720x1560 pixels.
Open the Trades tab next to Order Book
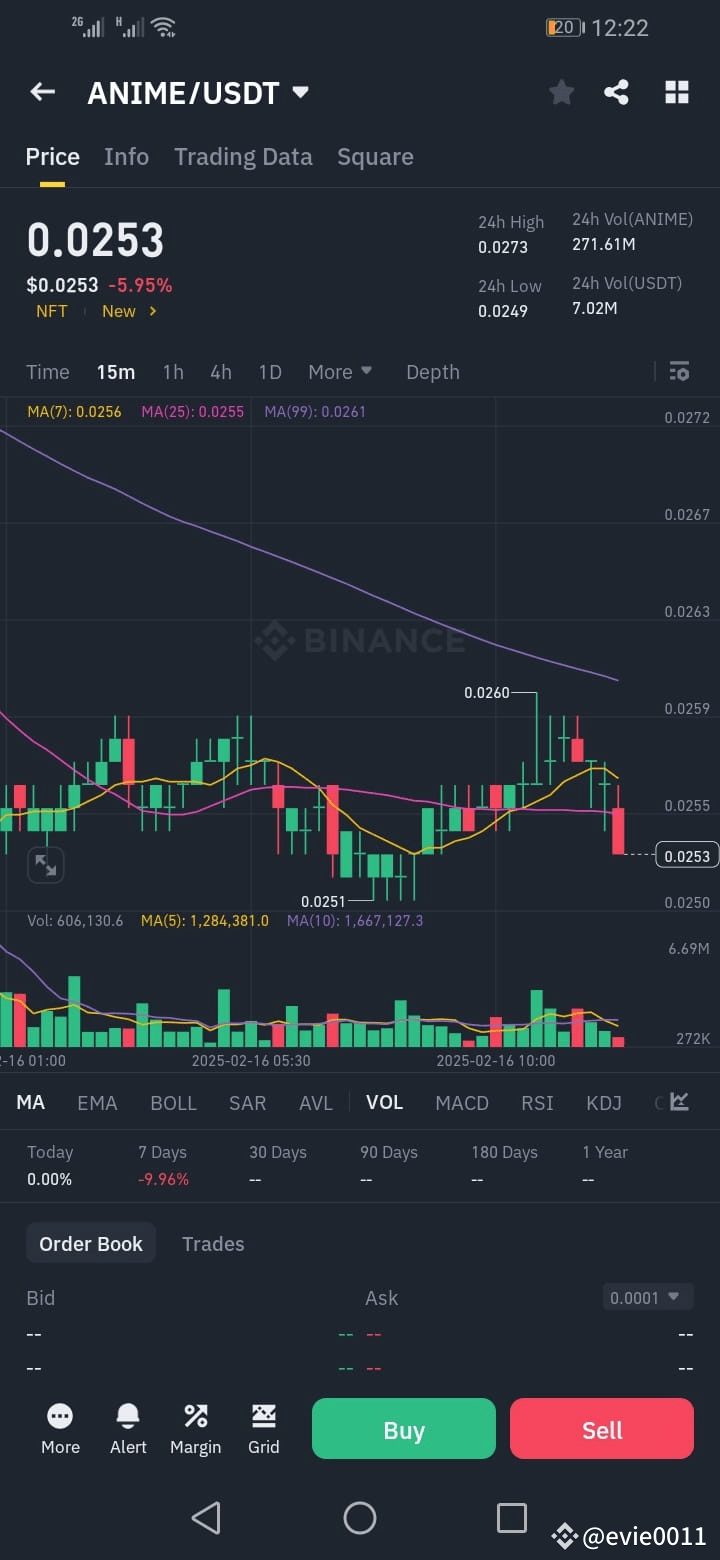213,1243
